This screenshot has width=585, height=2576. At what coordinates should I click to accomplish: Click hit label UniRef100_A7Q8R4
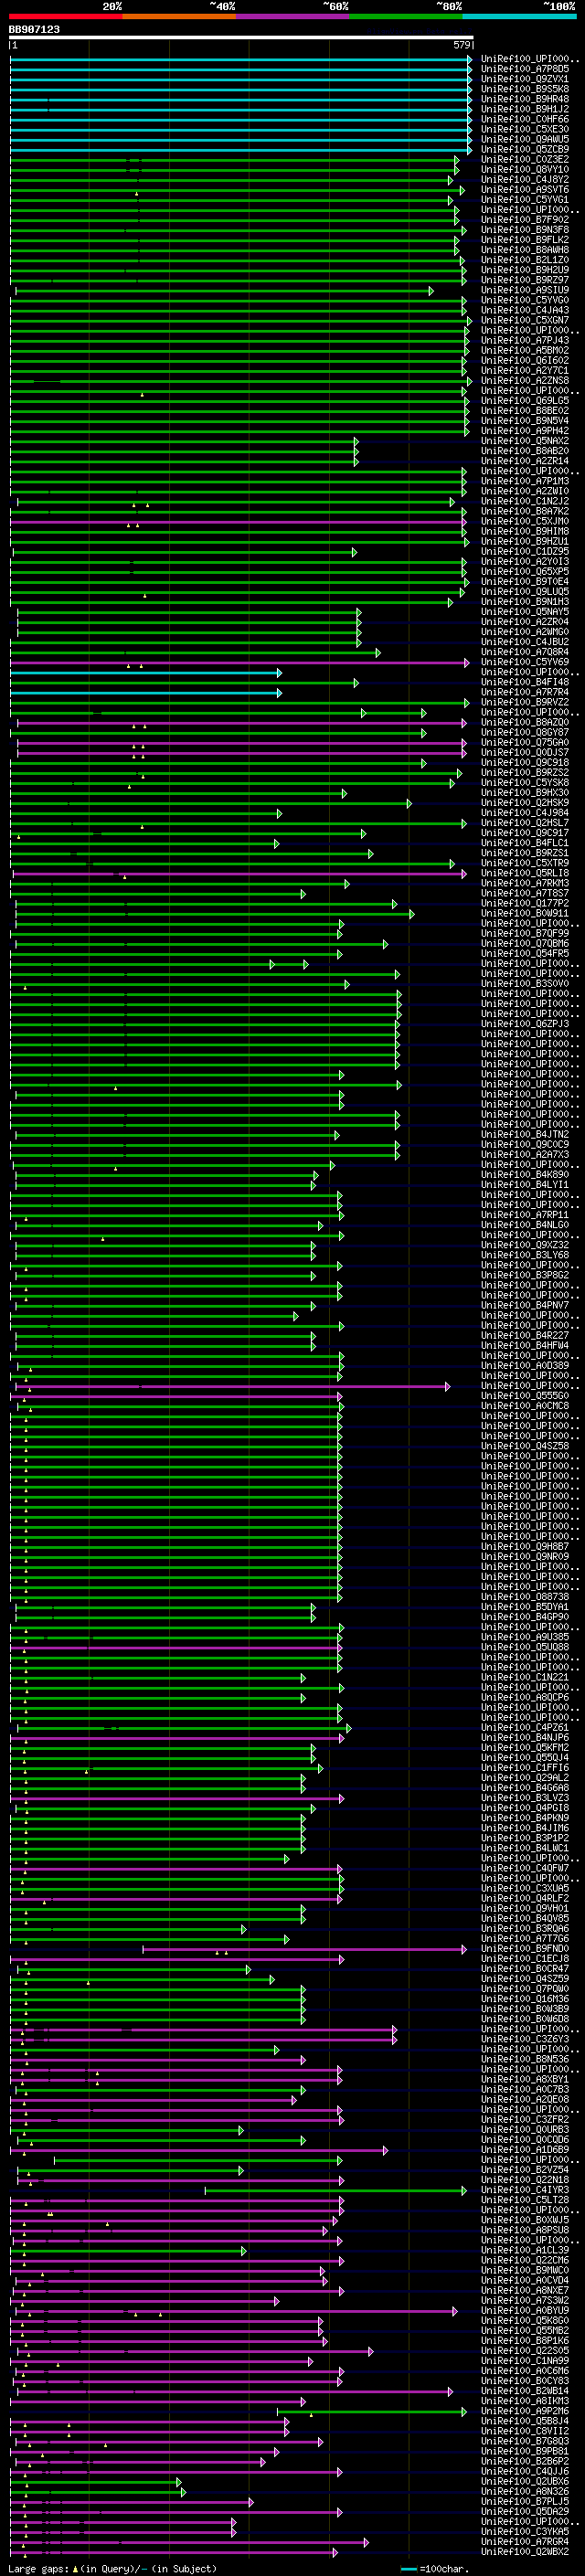point(525,652)
